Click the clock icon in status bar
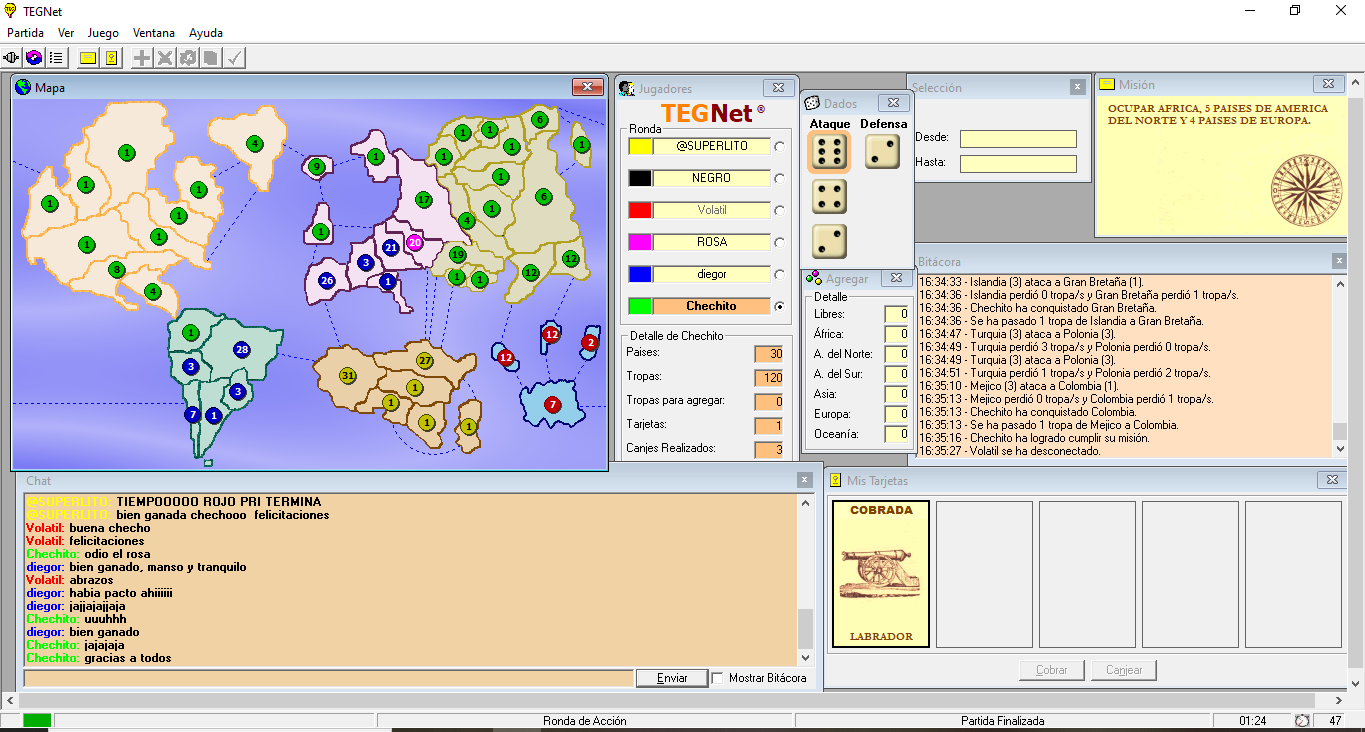 pos(1302,721)
